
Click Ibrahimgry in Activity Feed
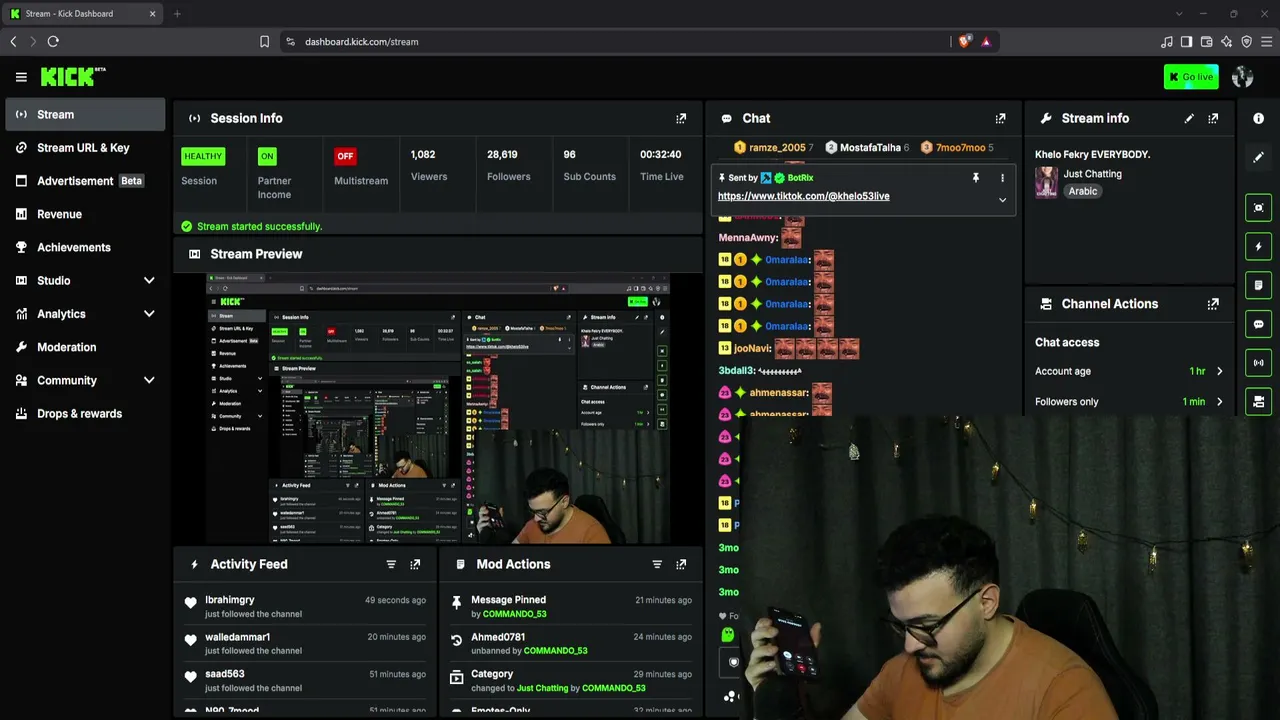[230, 600]
